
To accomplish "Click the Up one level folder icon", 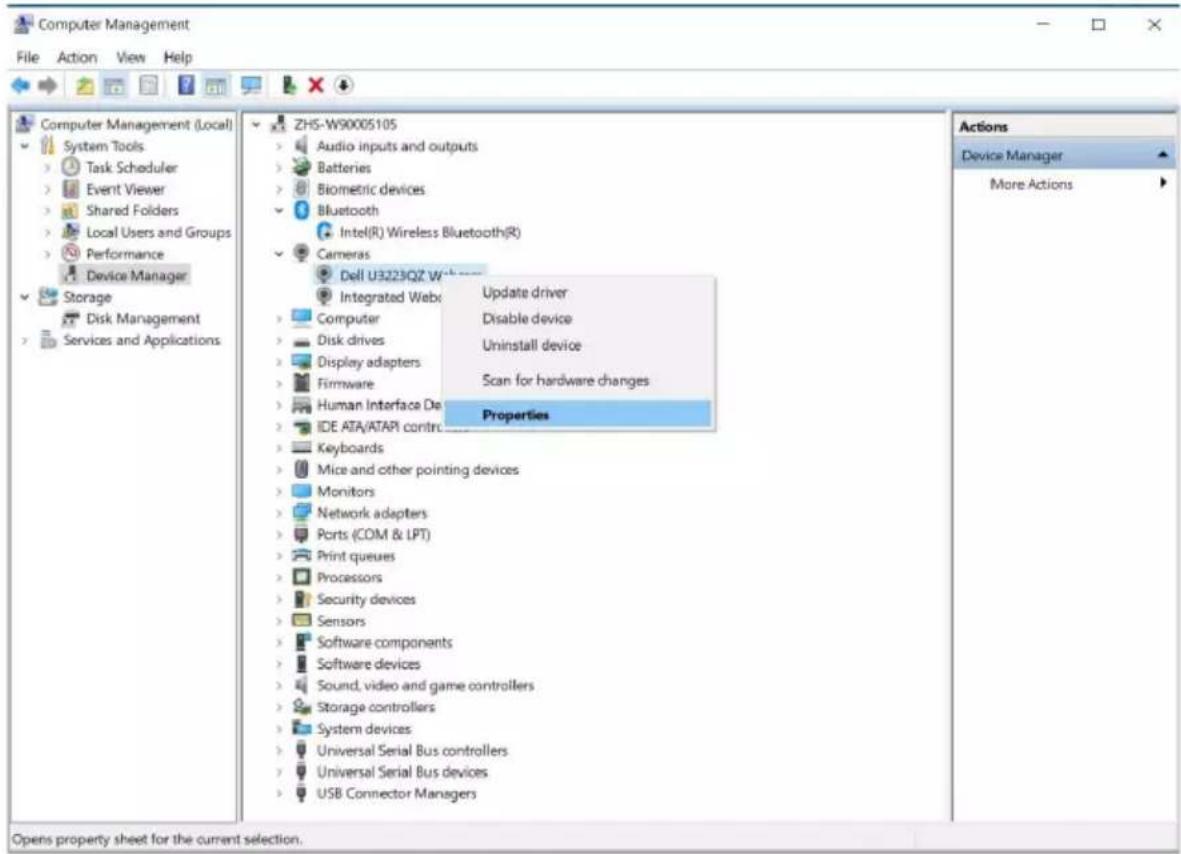I will coord(84,86).
